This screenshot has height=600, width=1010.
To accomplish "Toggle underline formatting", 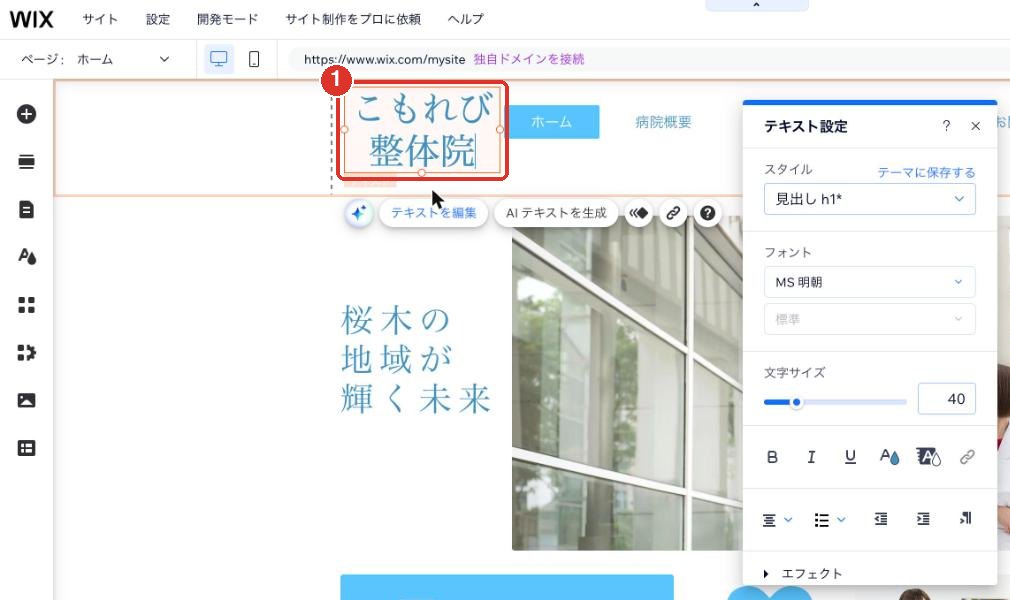I will [850, 457].
